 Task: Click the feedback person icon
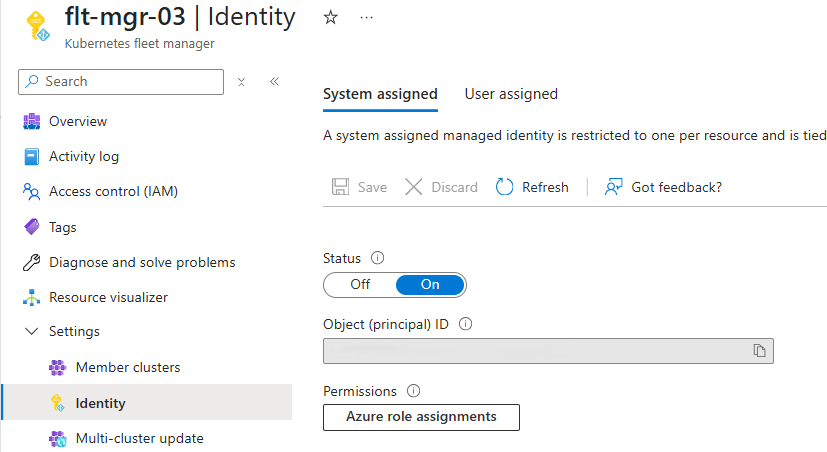tap(613, 187)
